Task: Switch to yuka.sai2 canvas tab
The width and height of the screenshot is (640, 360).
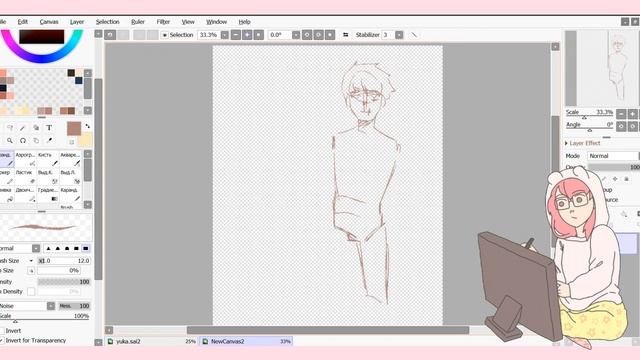Action: pyautogui.click(x=152, y=341)
